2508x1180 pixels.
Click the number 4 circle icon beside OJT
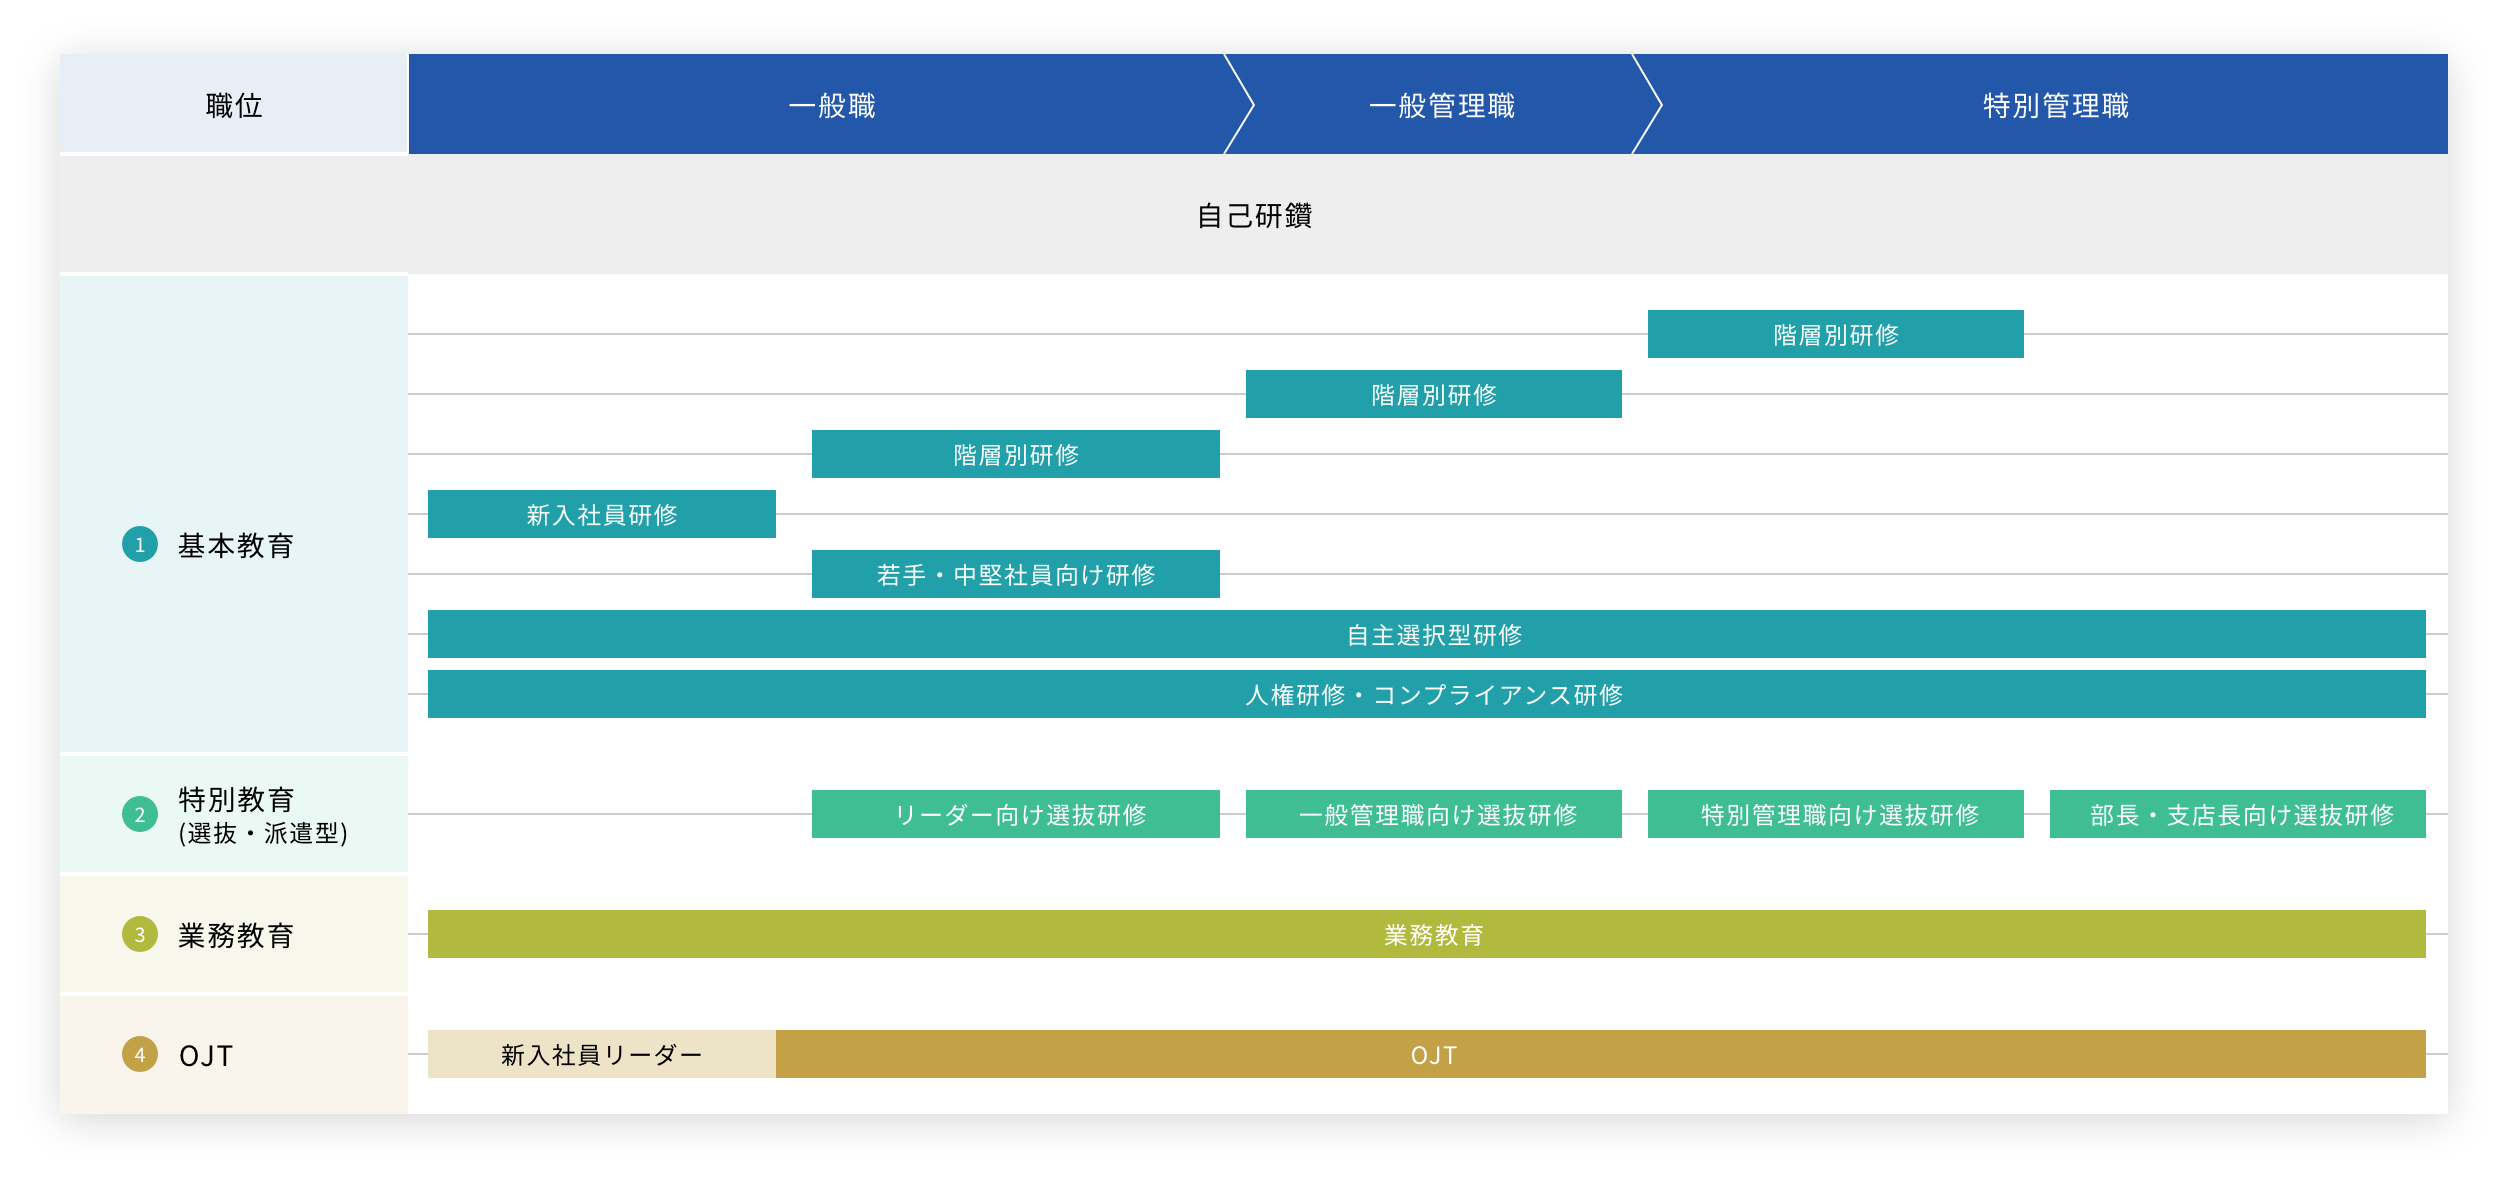(140, 1054)
